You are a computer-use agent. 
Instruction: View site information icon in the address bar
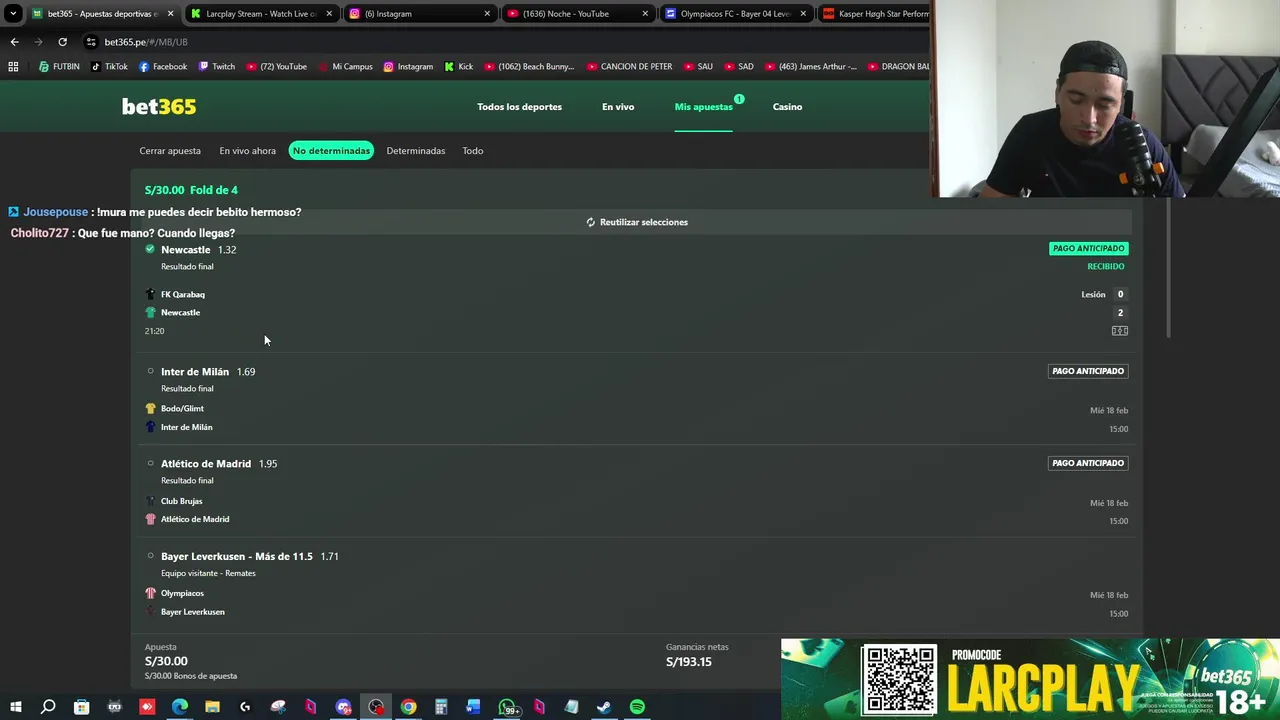91,42
